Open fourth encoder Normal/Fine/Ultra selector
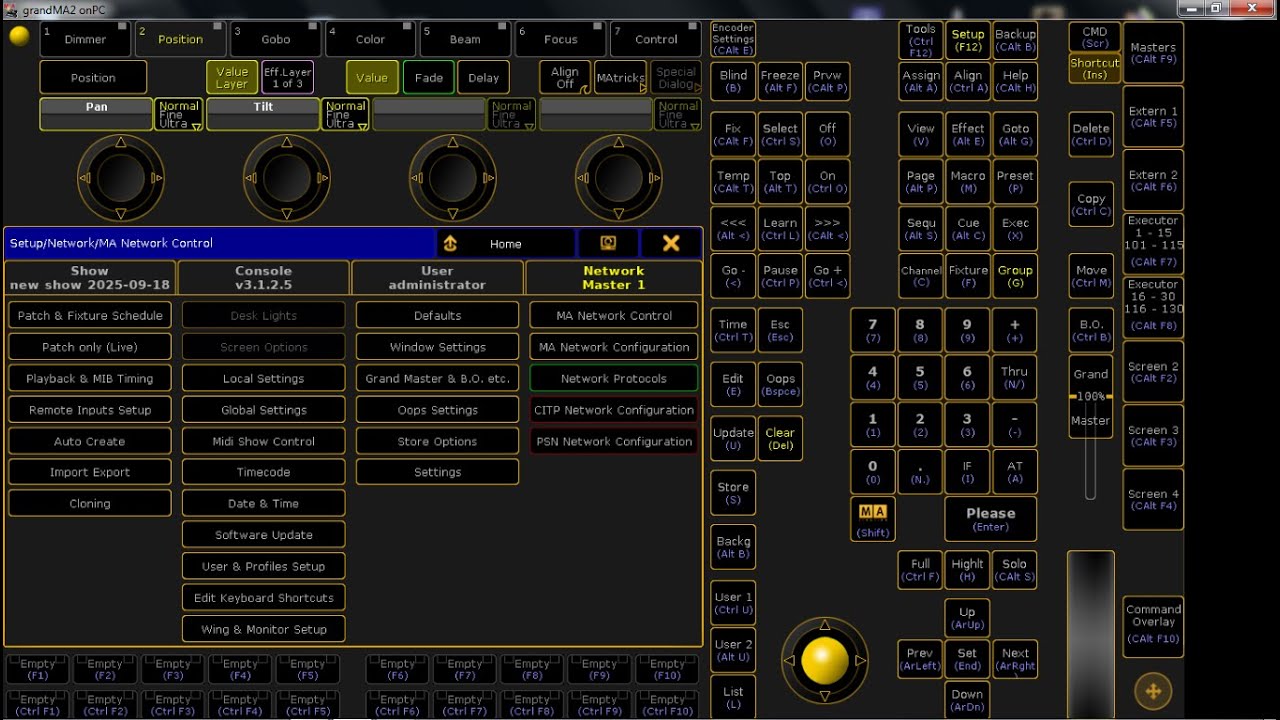 [x=678, y=115]
